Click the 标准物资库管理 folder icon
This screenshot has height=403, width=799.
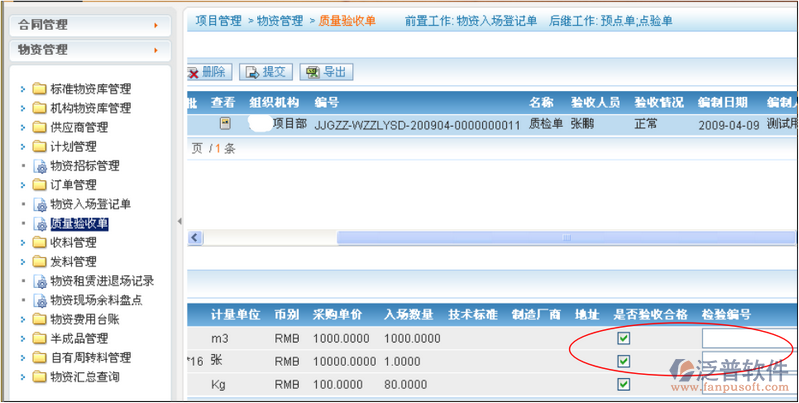[39, 89]
